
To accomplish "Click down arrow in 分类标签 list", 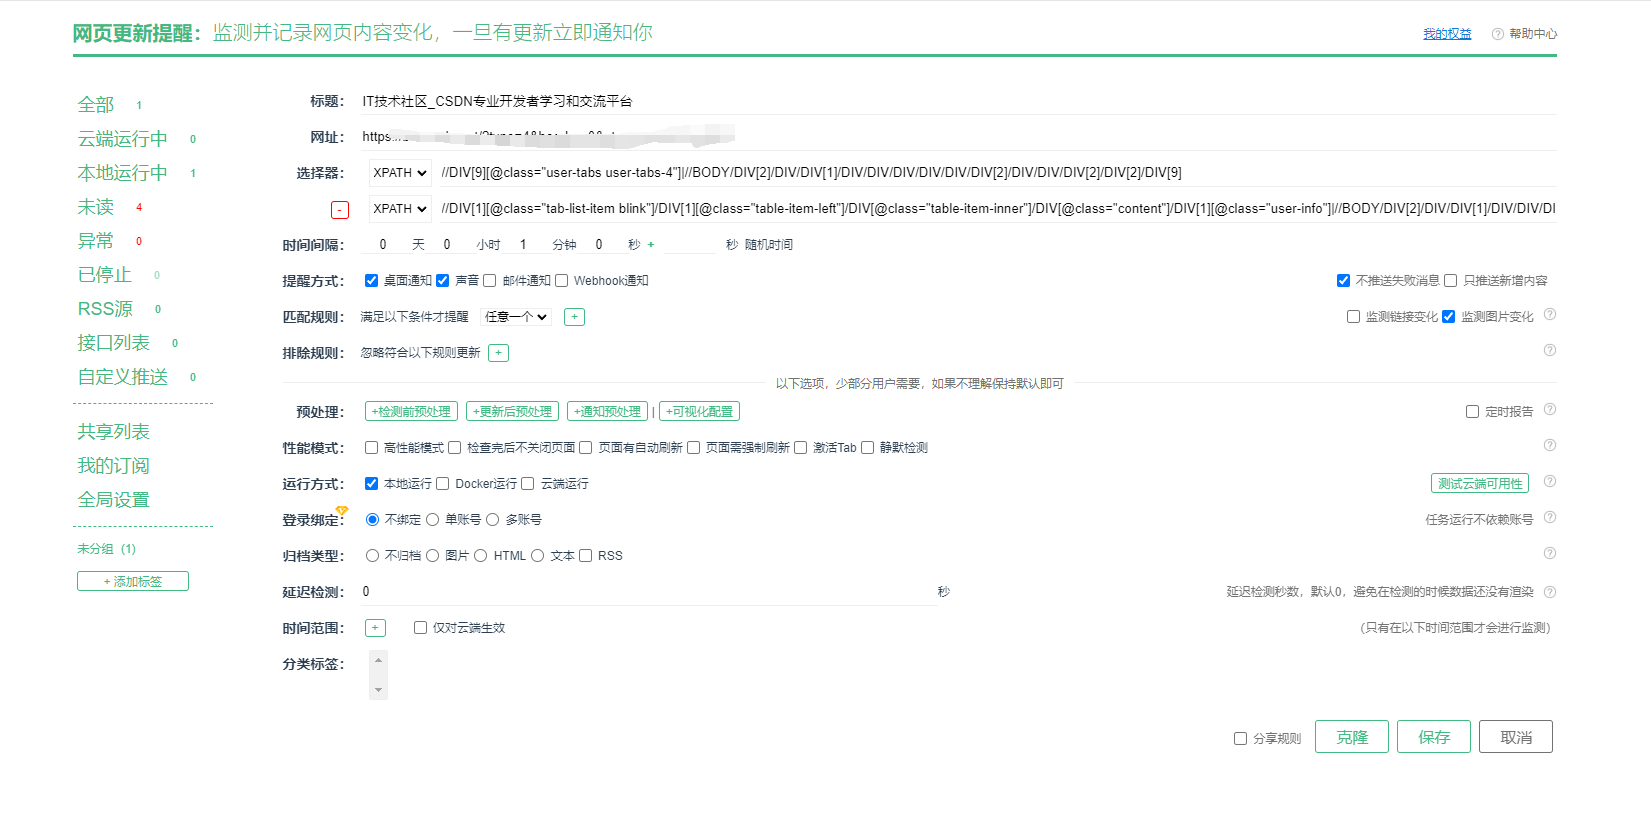I will coord(378,690).
